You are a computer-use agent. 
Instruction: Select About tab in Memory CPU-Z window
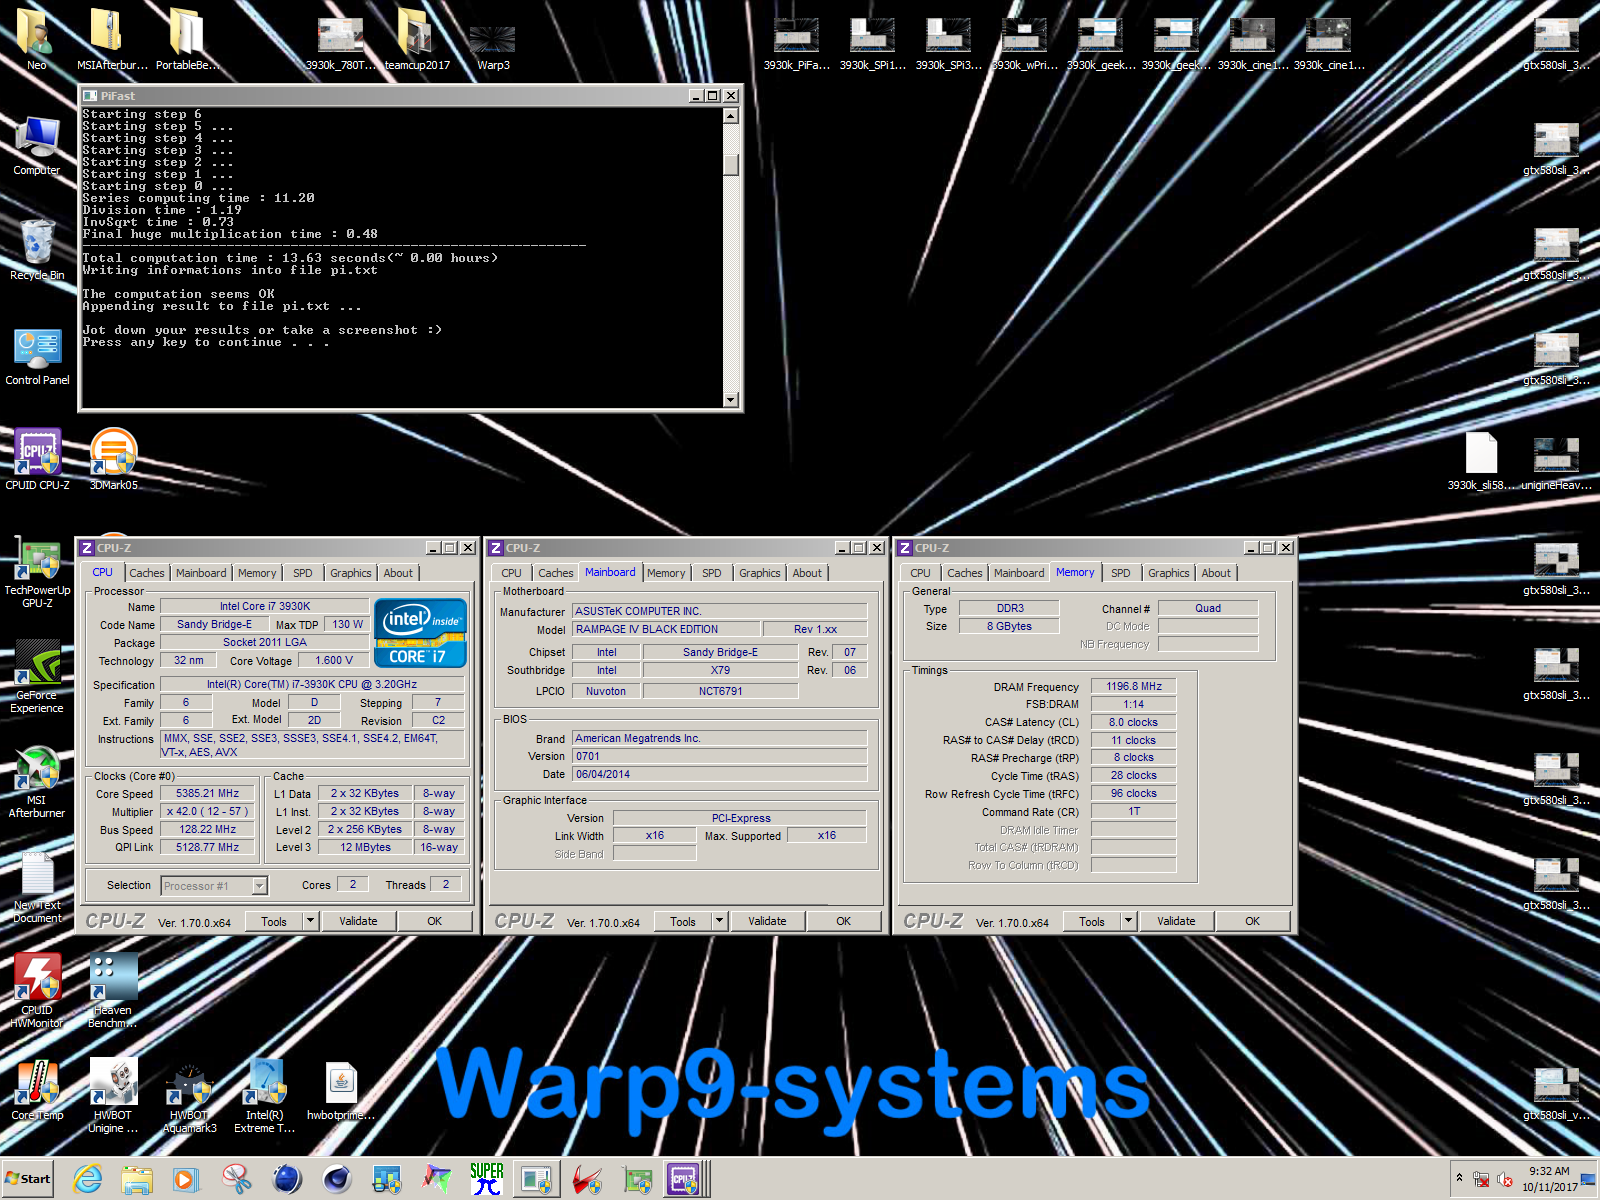tap(1216, 573)
